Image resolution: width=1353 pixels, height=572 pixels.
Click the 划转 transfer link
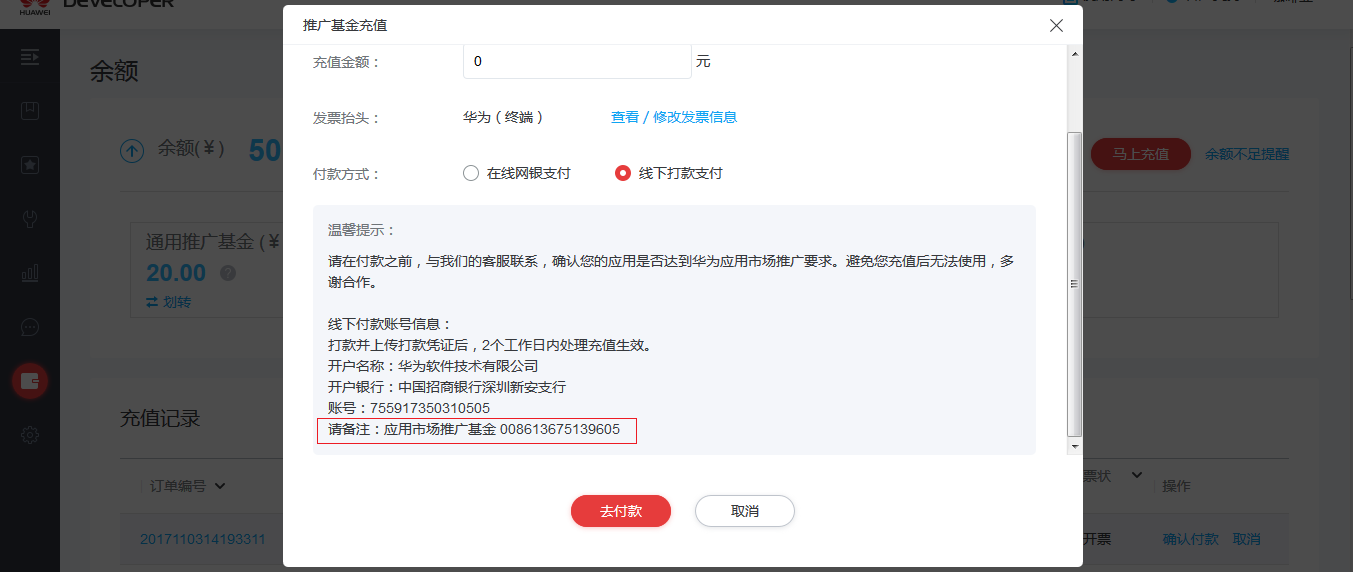point(168,301)
